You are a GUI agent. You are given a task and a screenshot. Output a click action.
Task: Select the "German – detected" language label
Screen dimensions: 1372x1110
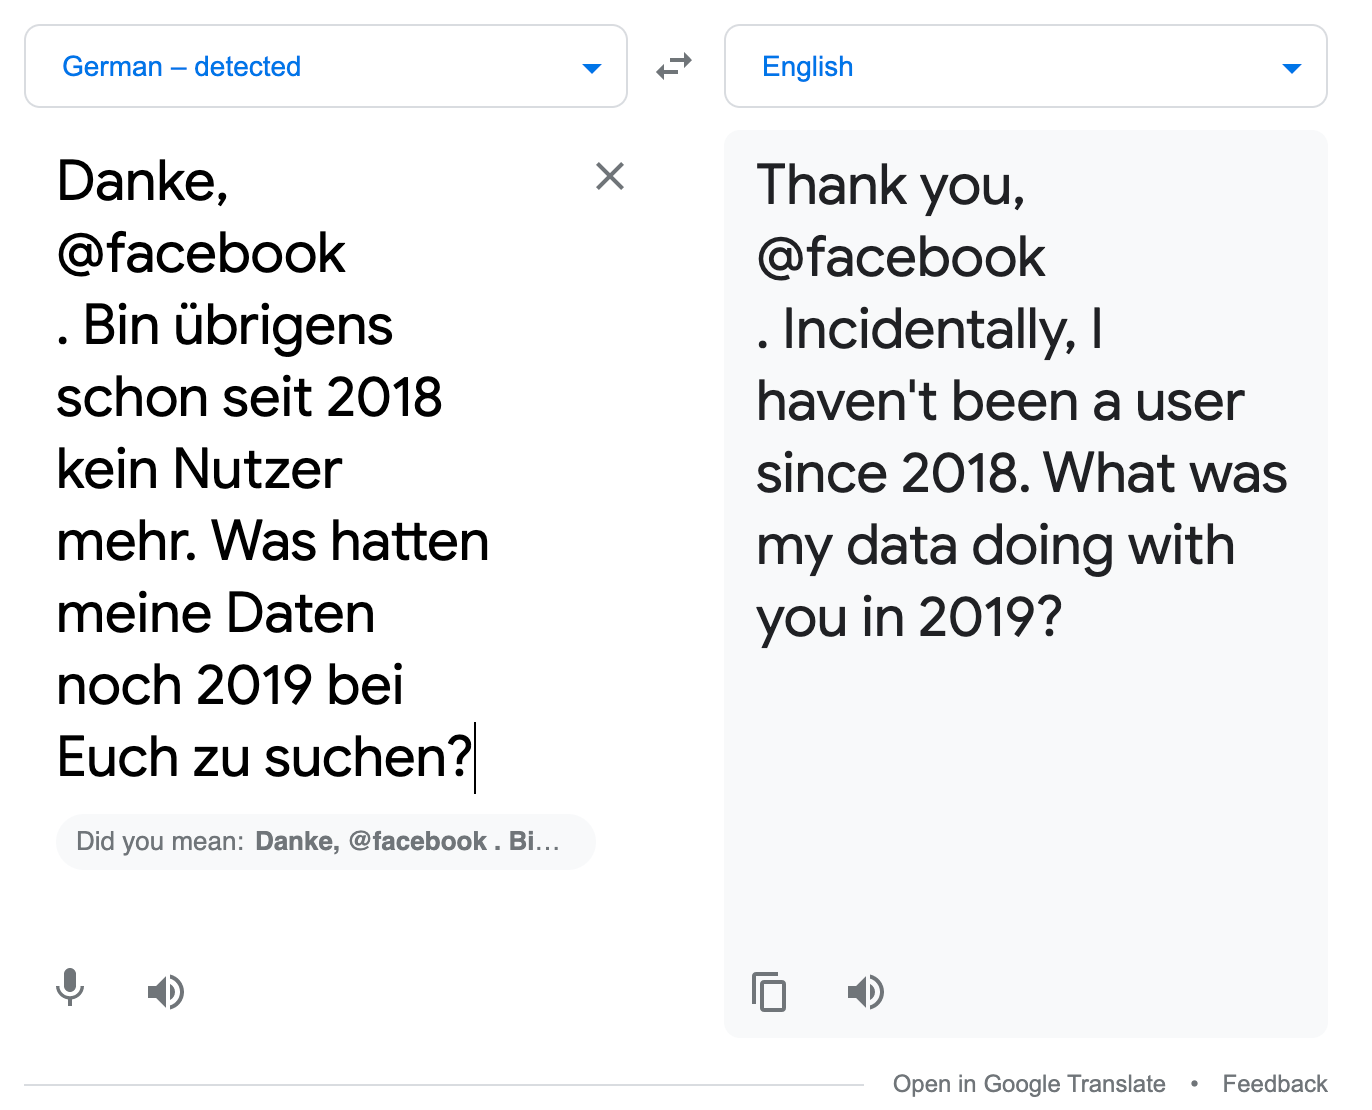tap(181, 66)
